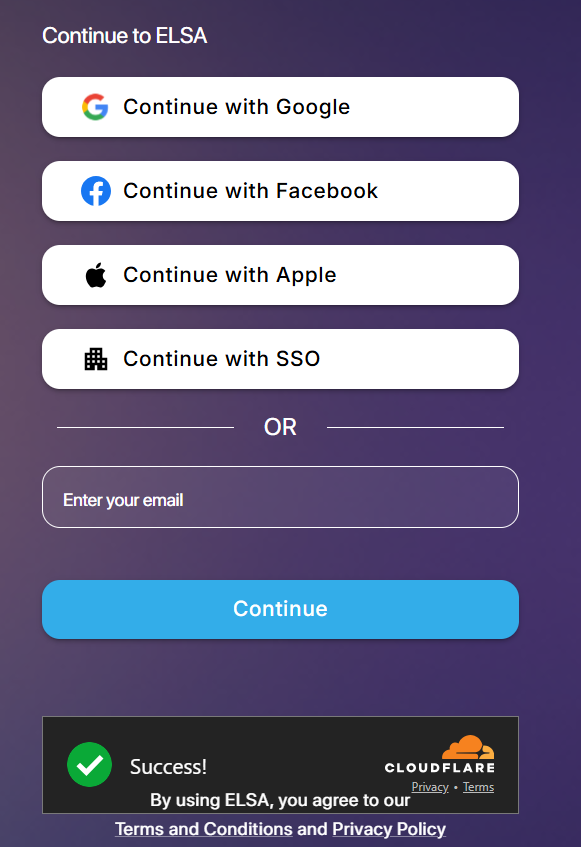Open Cloudflare Terms link

pyautogui.click(x=478, y=787)
